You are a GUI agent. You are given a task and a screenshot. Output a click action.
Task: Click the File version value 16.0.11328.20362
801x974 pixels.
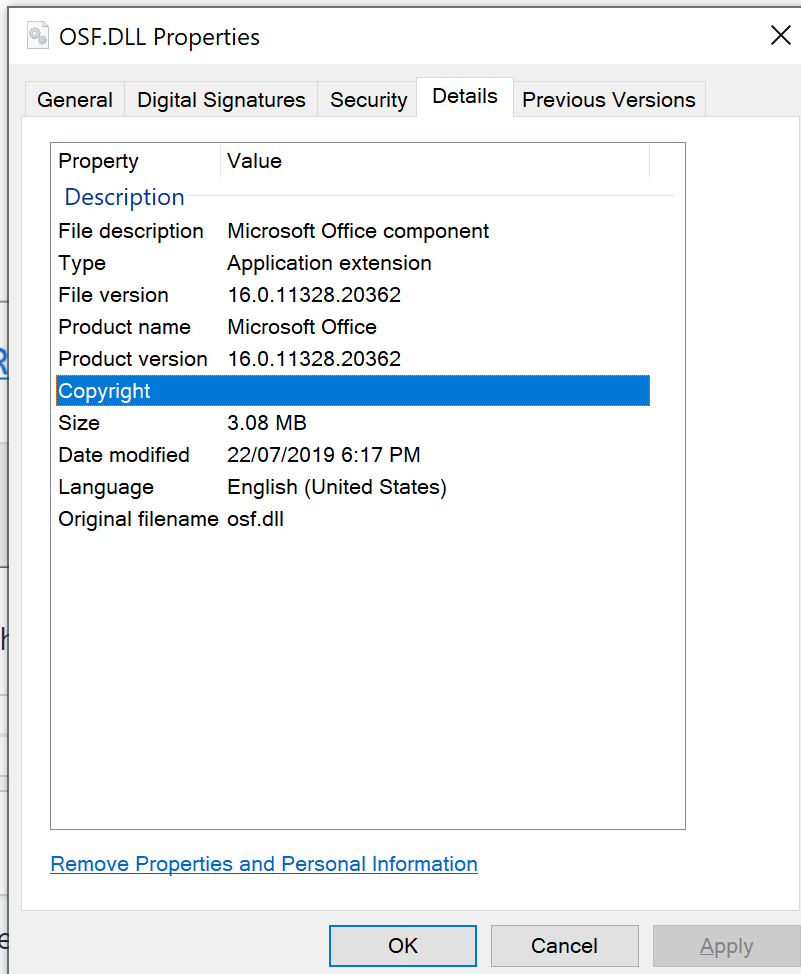[x=314, y=295]
